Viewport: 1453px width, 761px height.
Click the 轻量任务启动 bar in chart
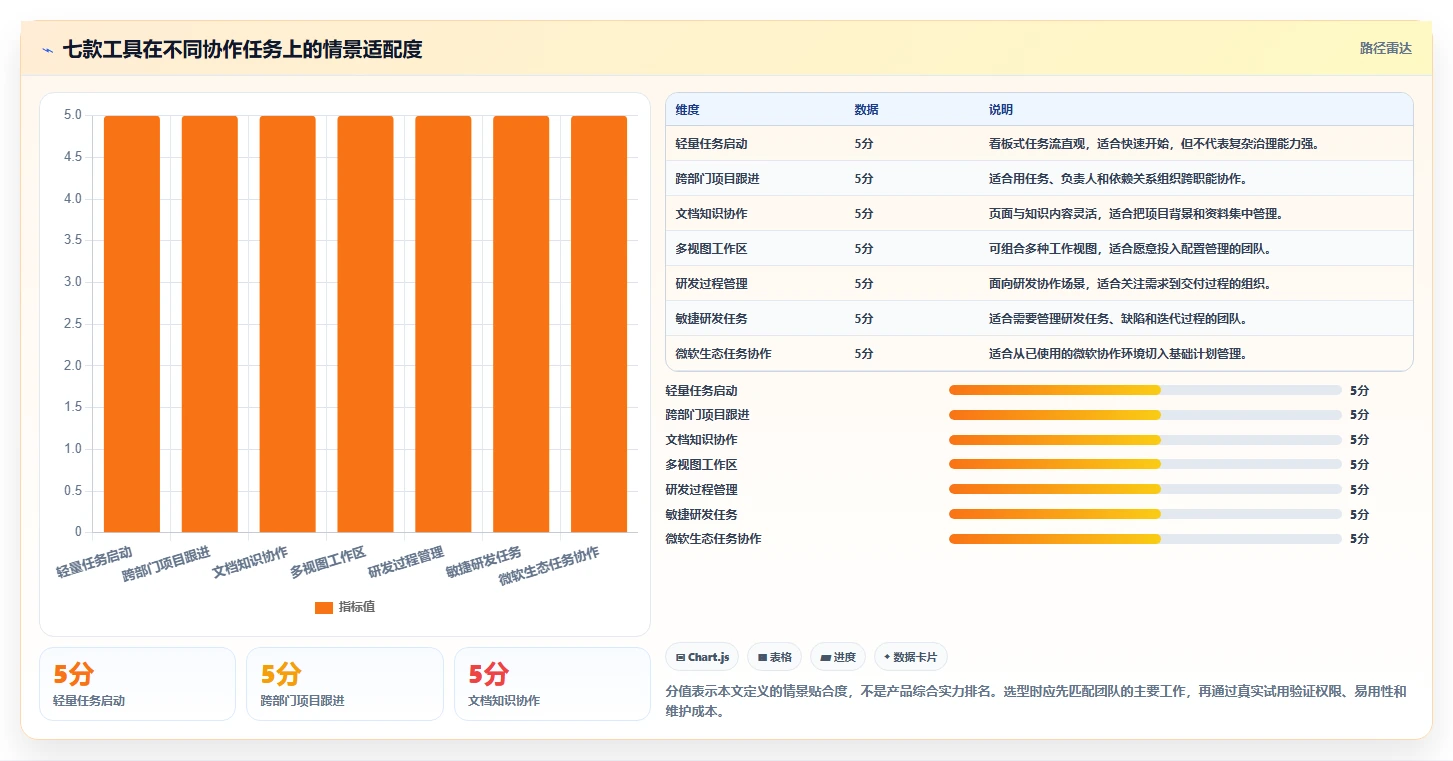pyautogui.click(x=132, y=324)
